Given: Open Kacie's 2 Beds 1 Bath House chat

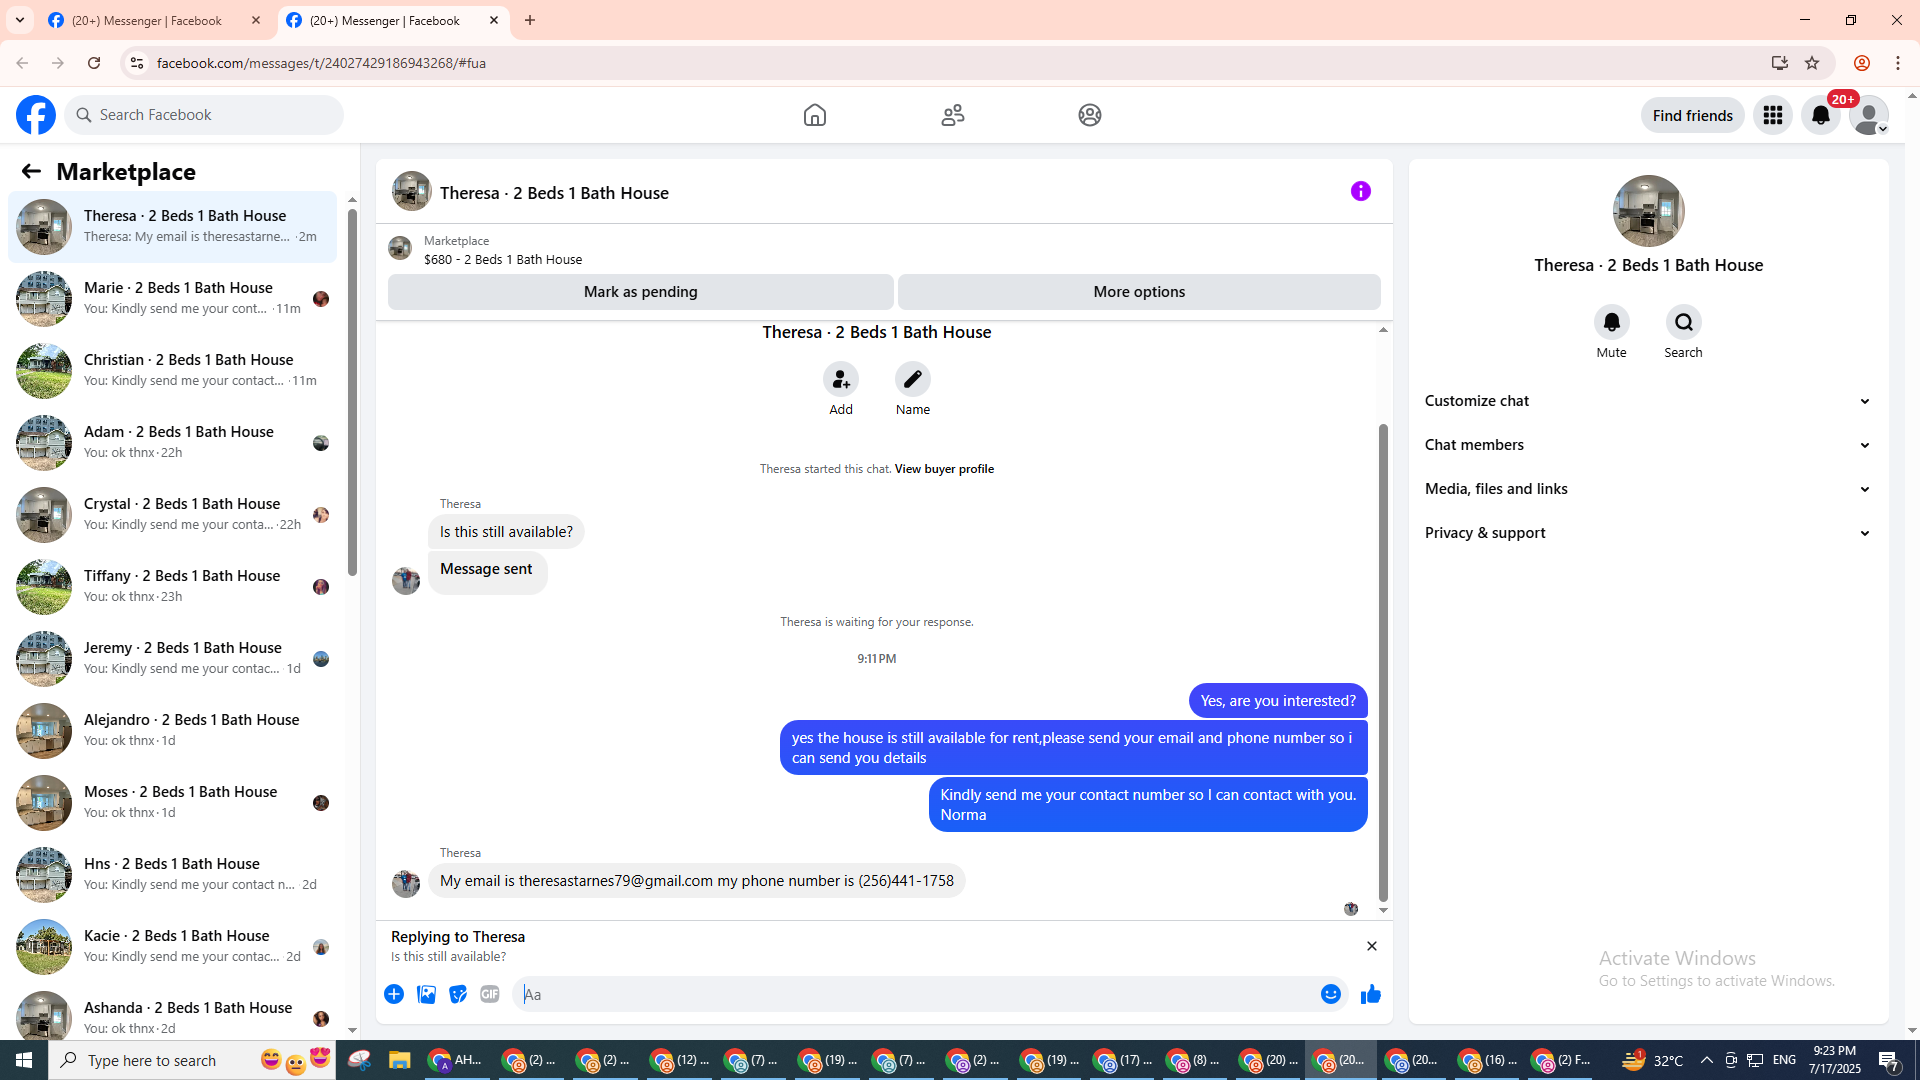Looking at the screenshot, I should (173, 947).
